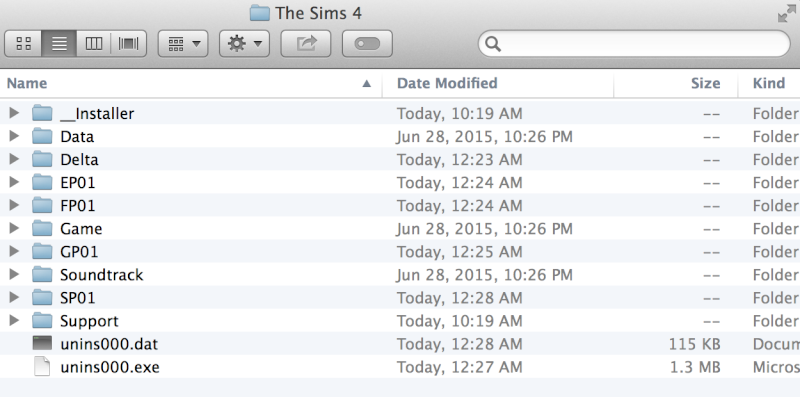Switch to list view
This screenshot has height=397, width=800.
click(59, 44)
